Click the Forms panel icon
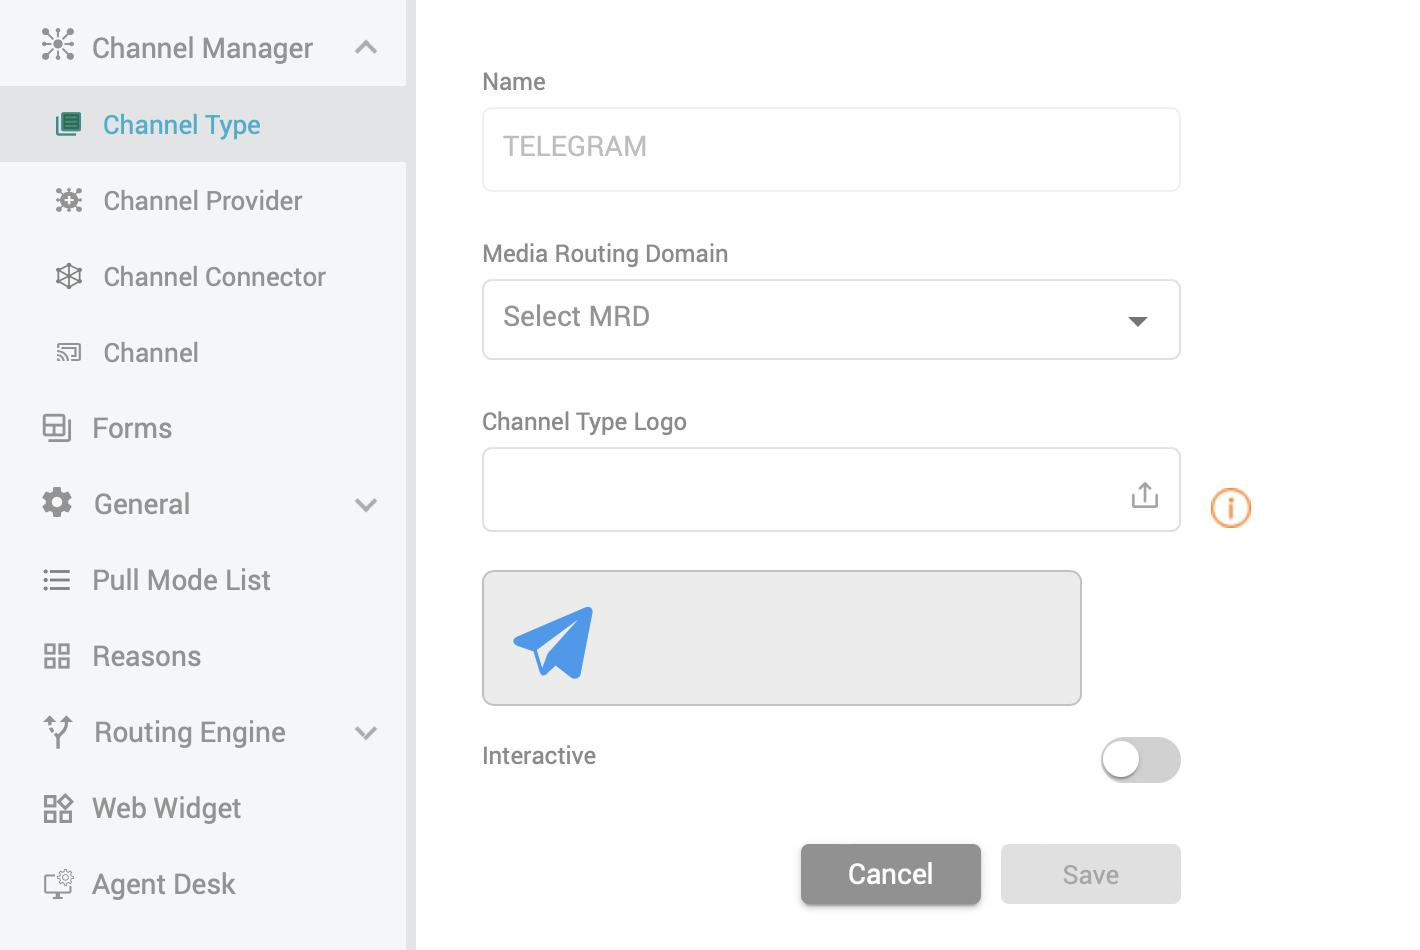The image size is (1420, 950). (57, 427)
